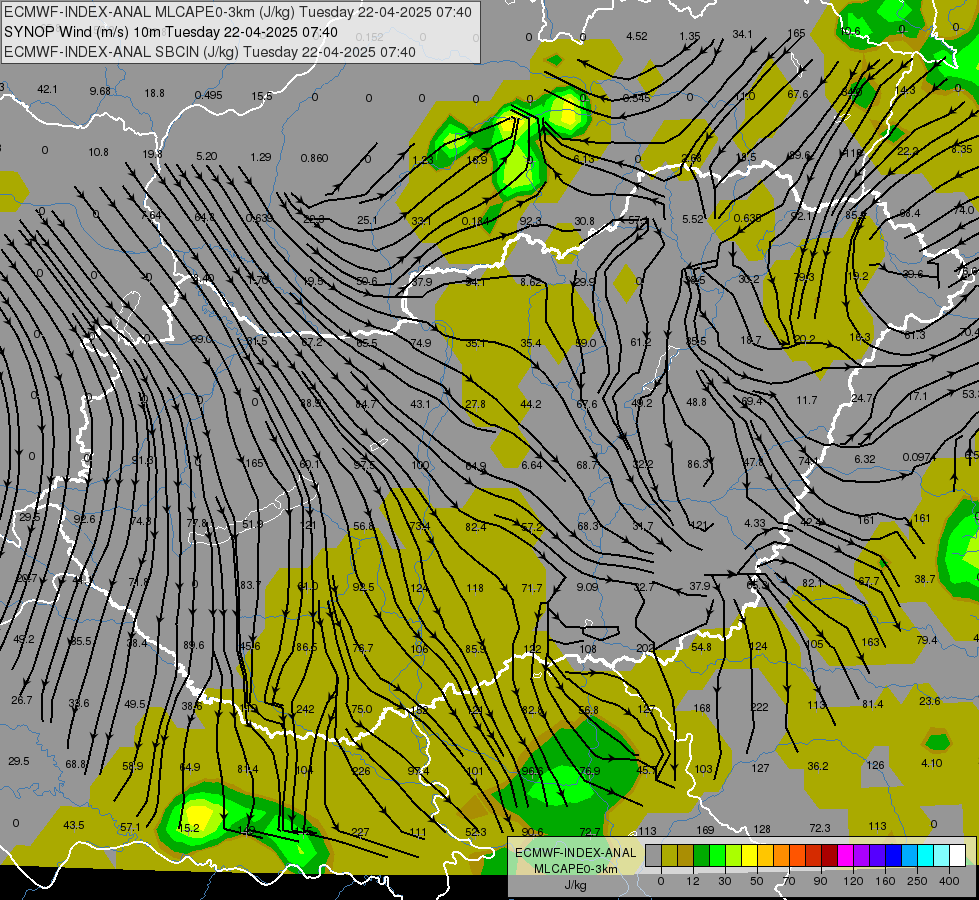Click the ECMWF-INDEX-ANAL MLCAPE0-3km header line
This screenshot has width=979, height=900.
[x=238, y=12]
